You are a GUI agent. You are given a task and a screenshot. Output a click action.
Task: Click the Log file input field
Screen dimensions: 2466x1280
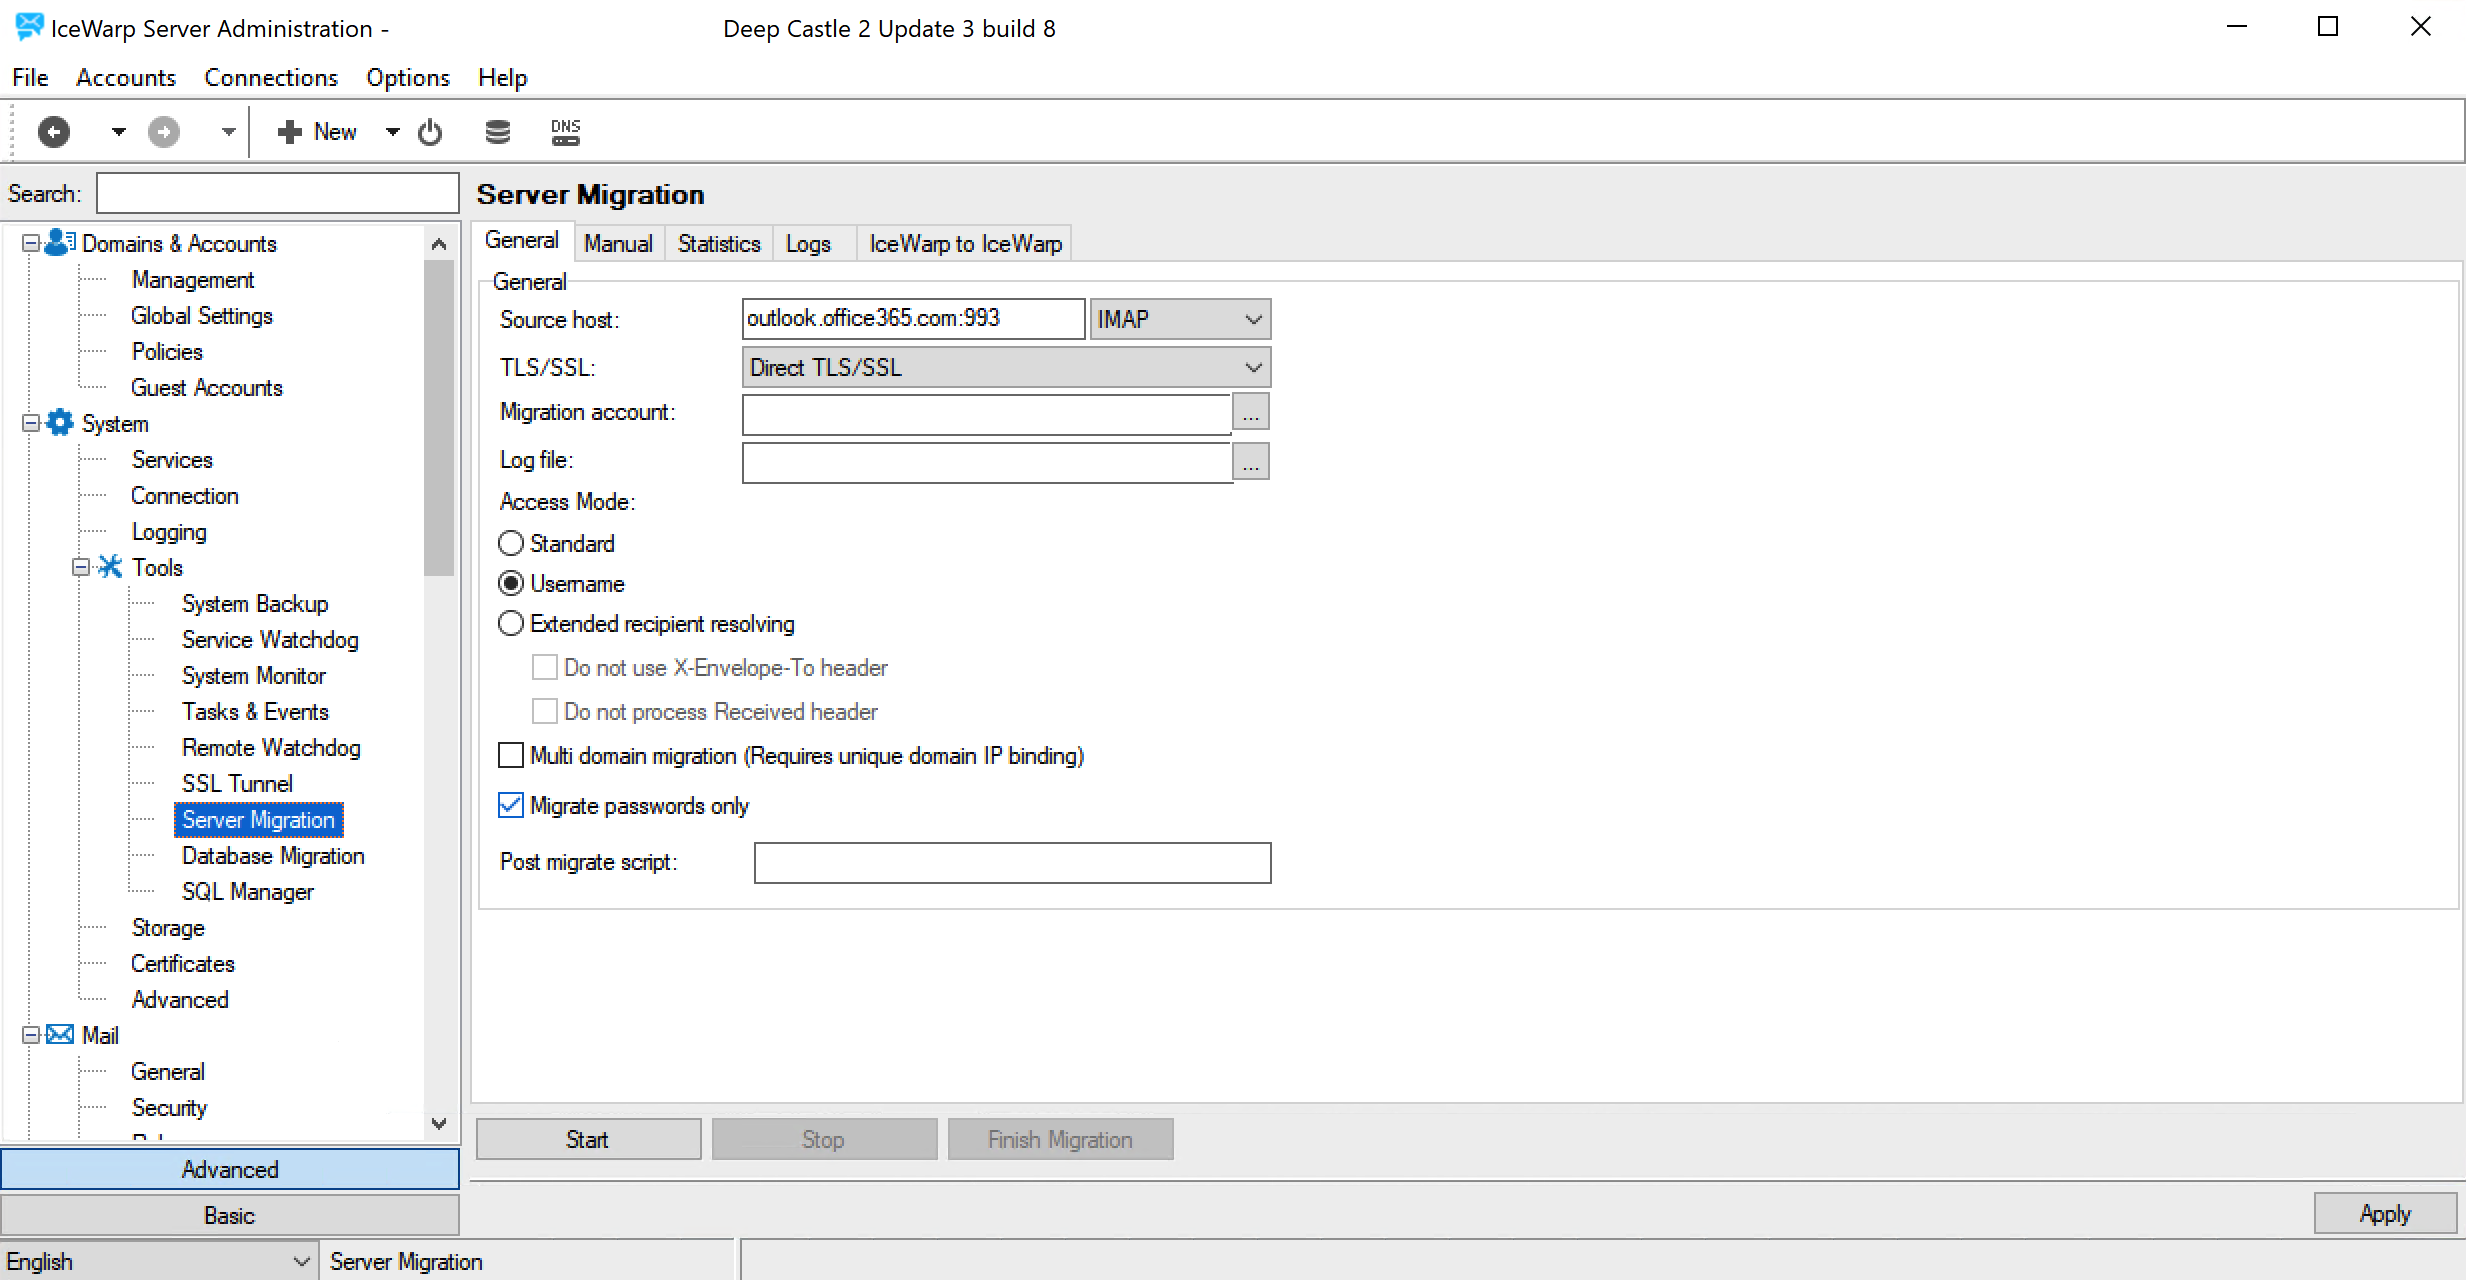tap(986, 462)
